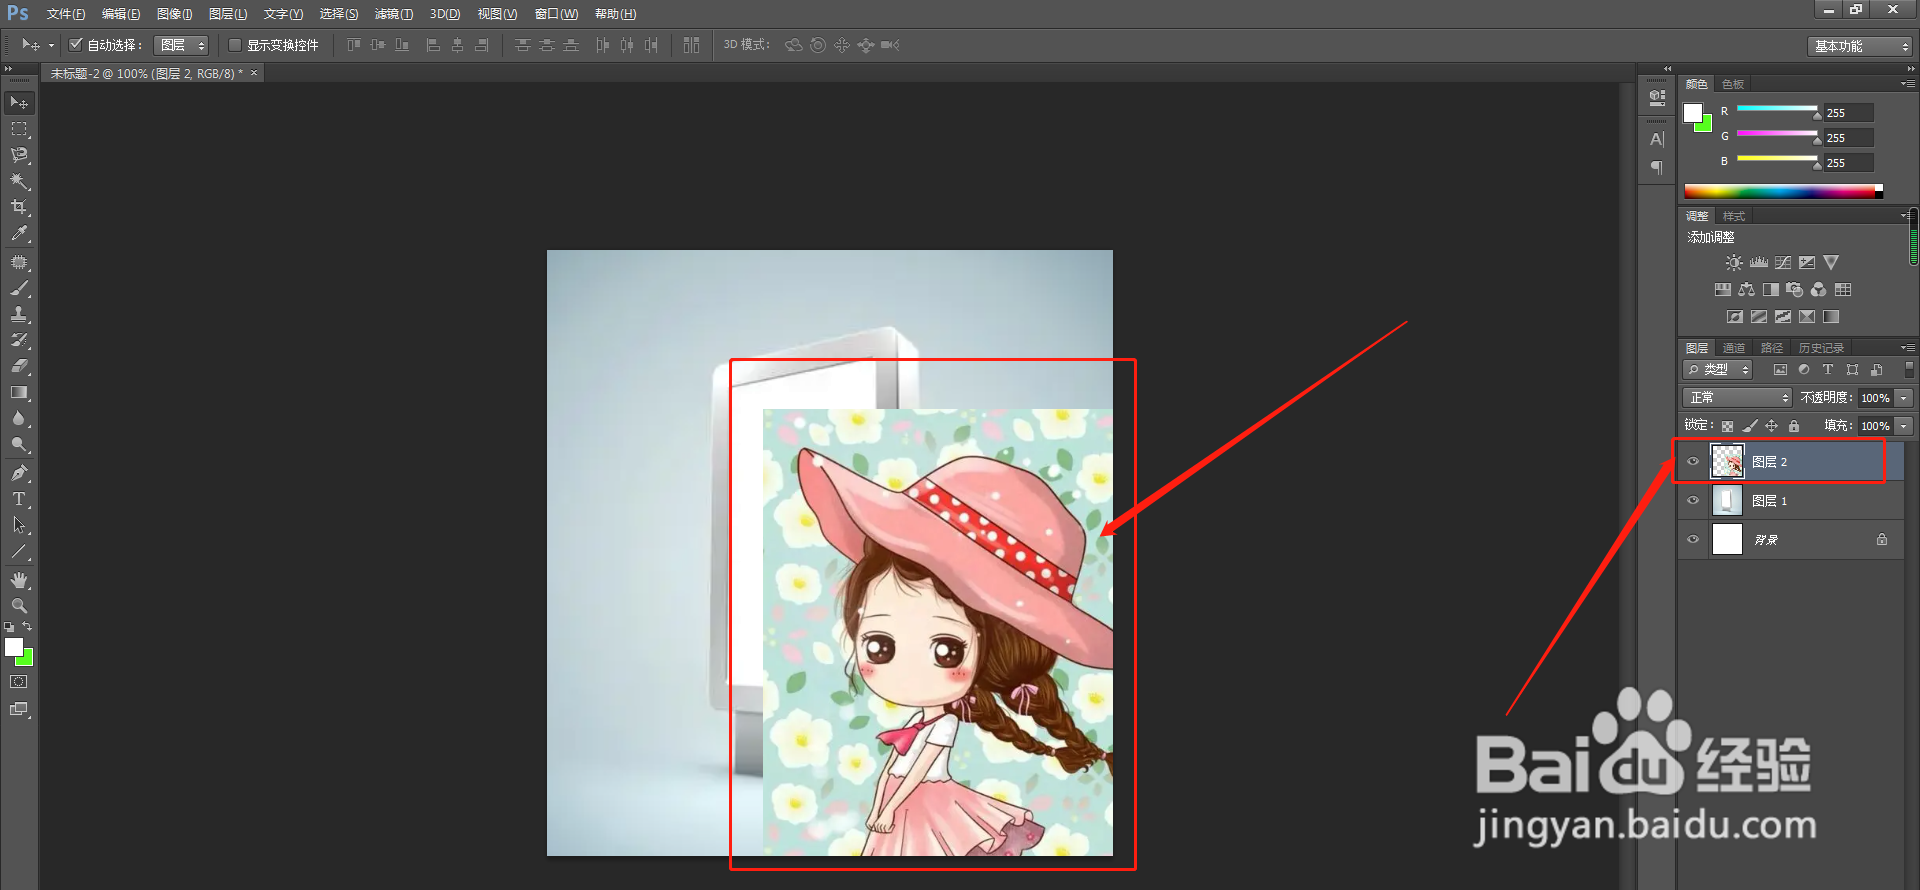Image resolution: width=1920 pixels, height=890 pixels.
Task: Open the auto-select 图层 dropdown
Action: 181,45
